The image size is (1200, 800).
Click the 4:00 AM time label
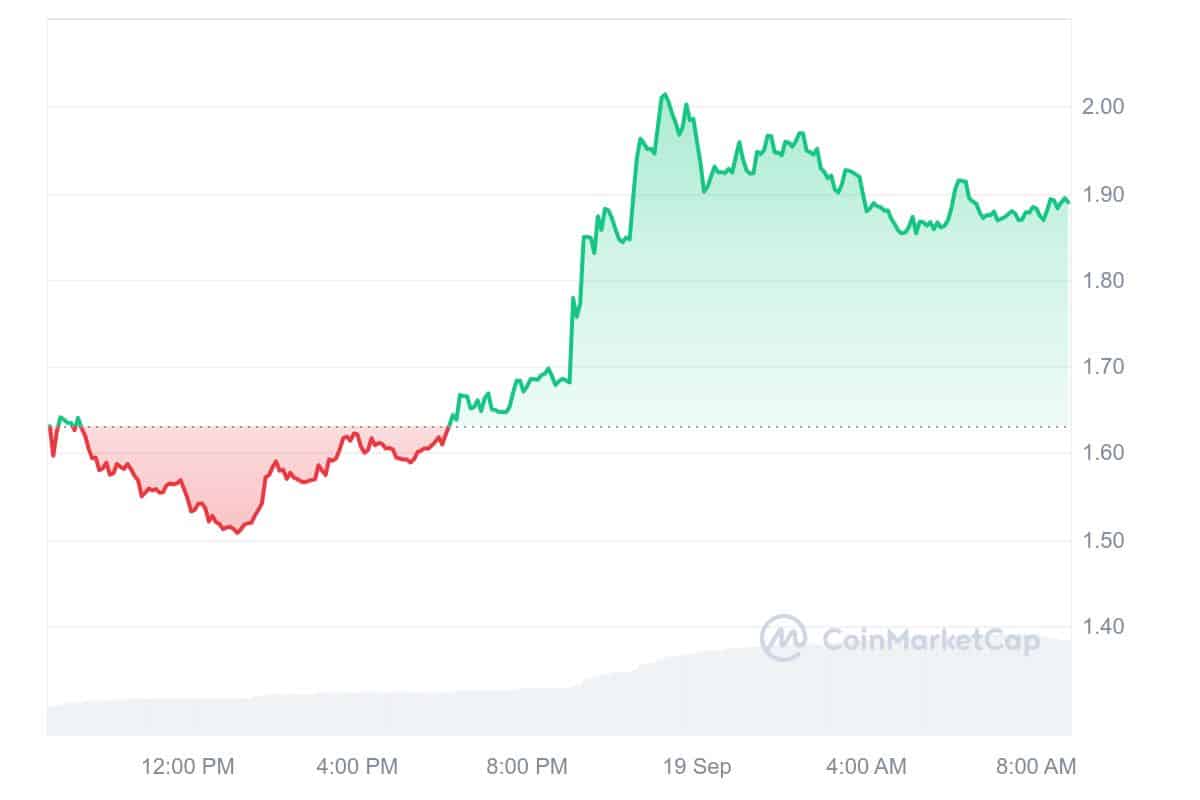click(x=865, y=767)
